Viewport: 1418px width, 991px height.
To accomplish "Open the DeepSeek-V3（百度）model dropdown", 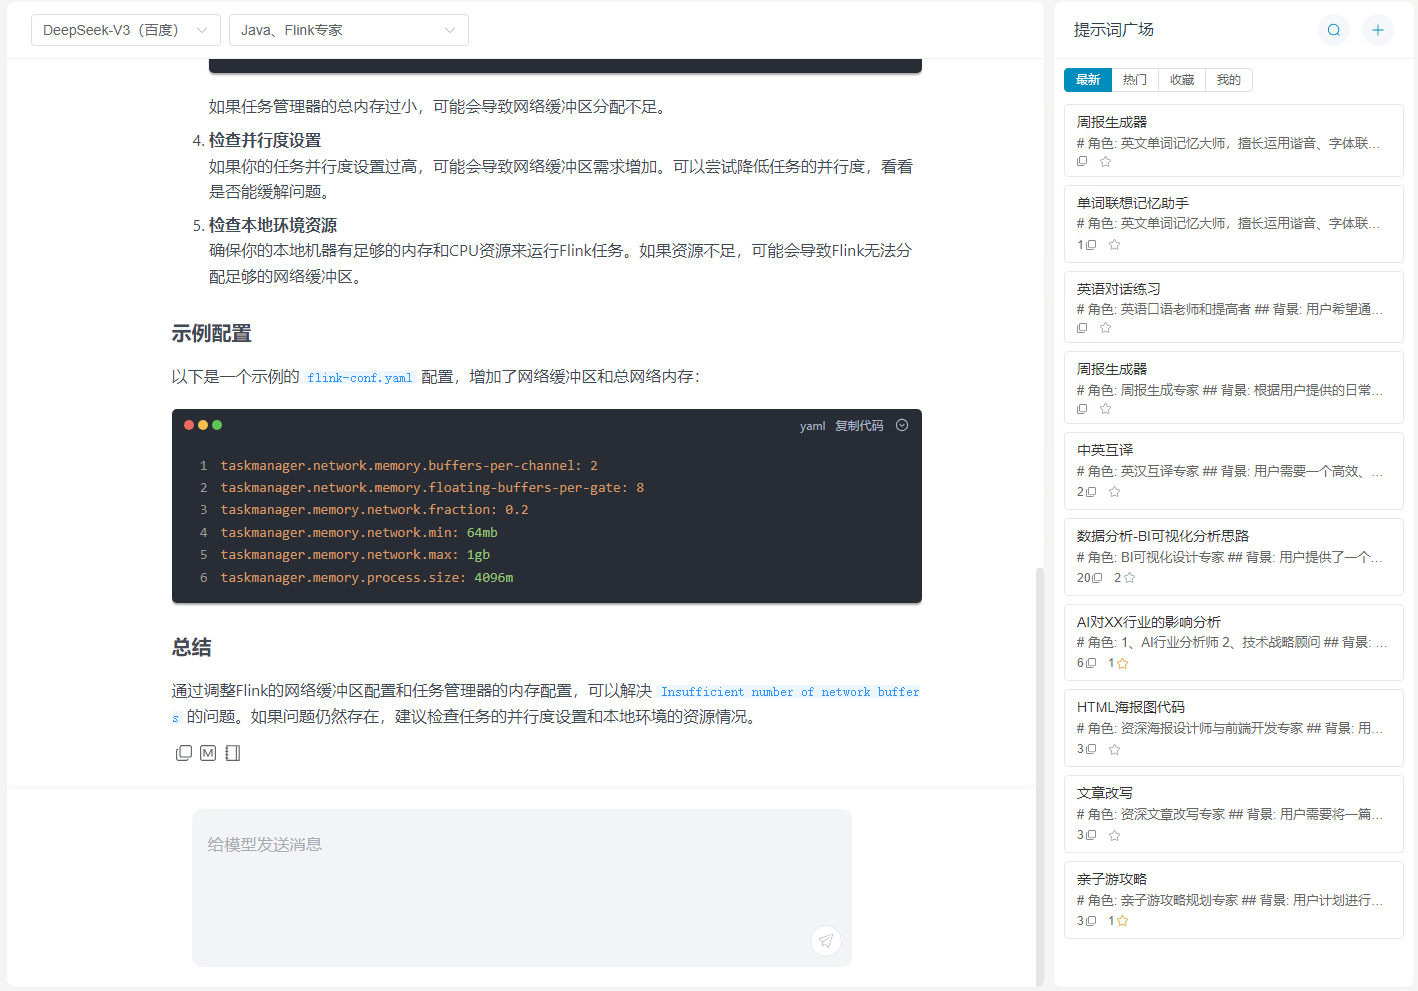I will tap(126, 30).
